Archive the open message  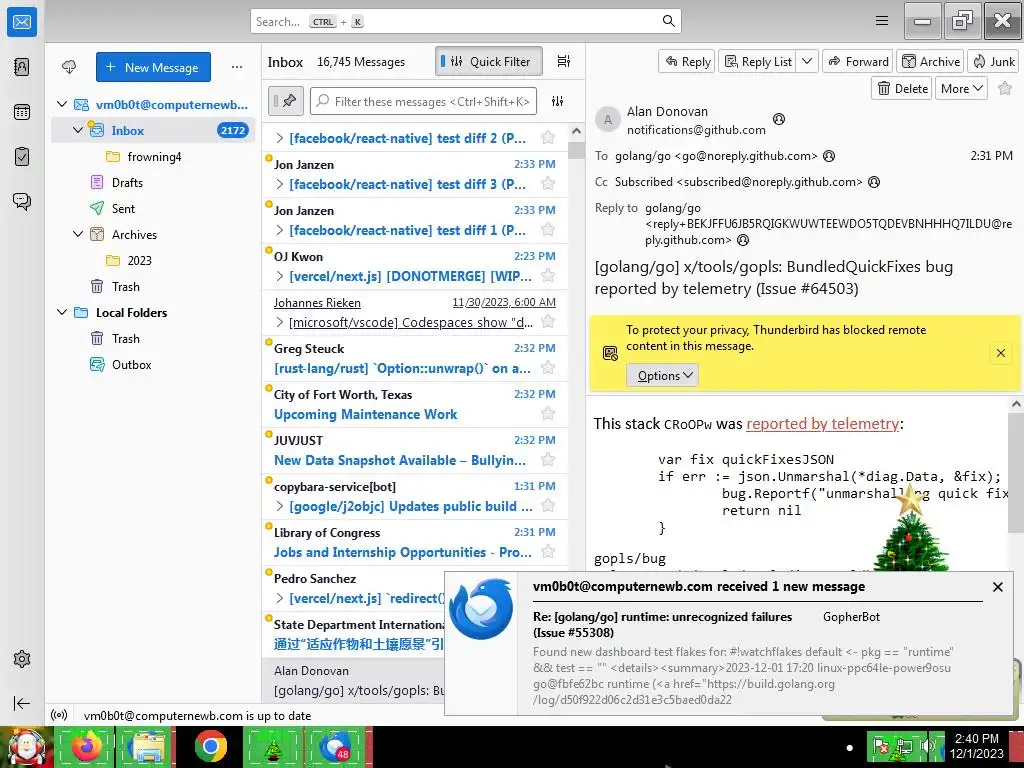tap(931, 61)
